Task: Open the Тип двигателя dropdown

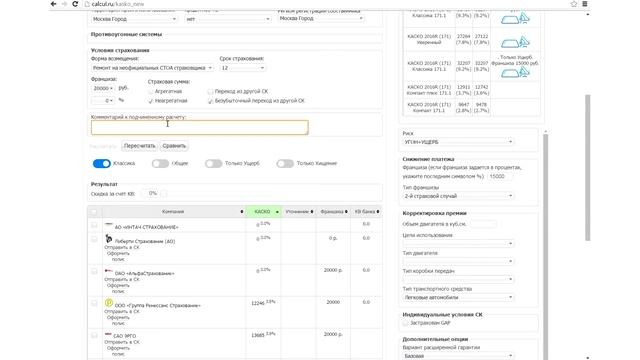Action: 458,261
